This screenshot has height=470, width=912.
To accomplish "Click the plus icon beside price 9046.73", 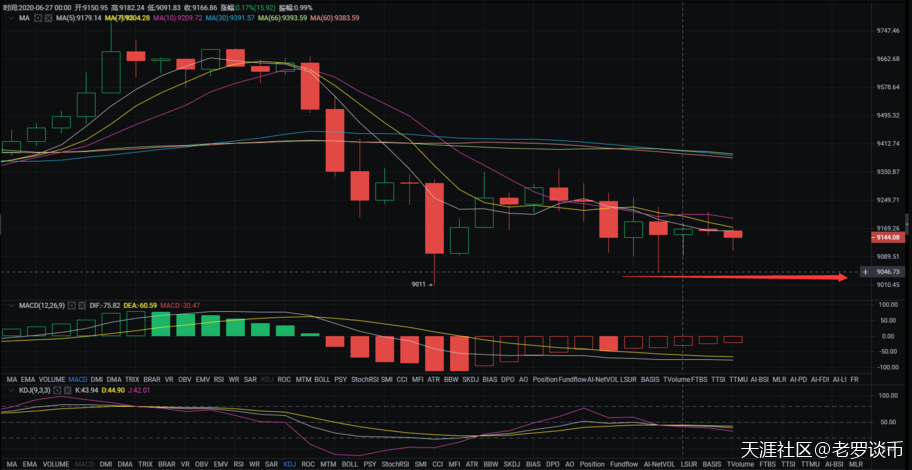I will click(865, 271).
